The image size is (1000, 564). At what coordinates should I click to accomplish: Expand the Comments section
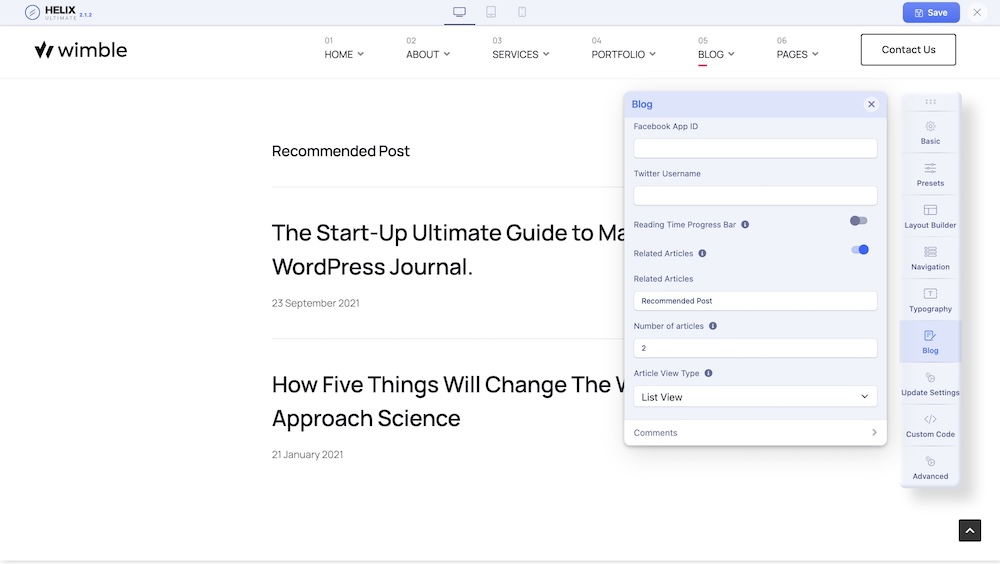click(x=755, y=433)
